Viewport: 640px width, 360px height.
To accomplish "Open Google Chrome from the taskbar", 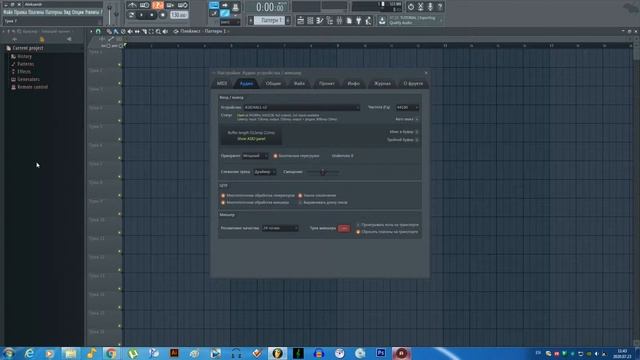I will (x=111, y=353).
